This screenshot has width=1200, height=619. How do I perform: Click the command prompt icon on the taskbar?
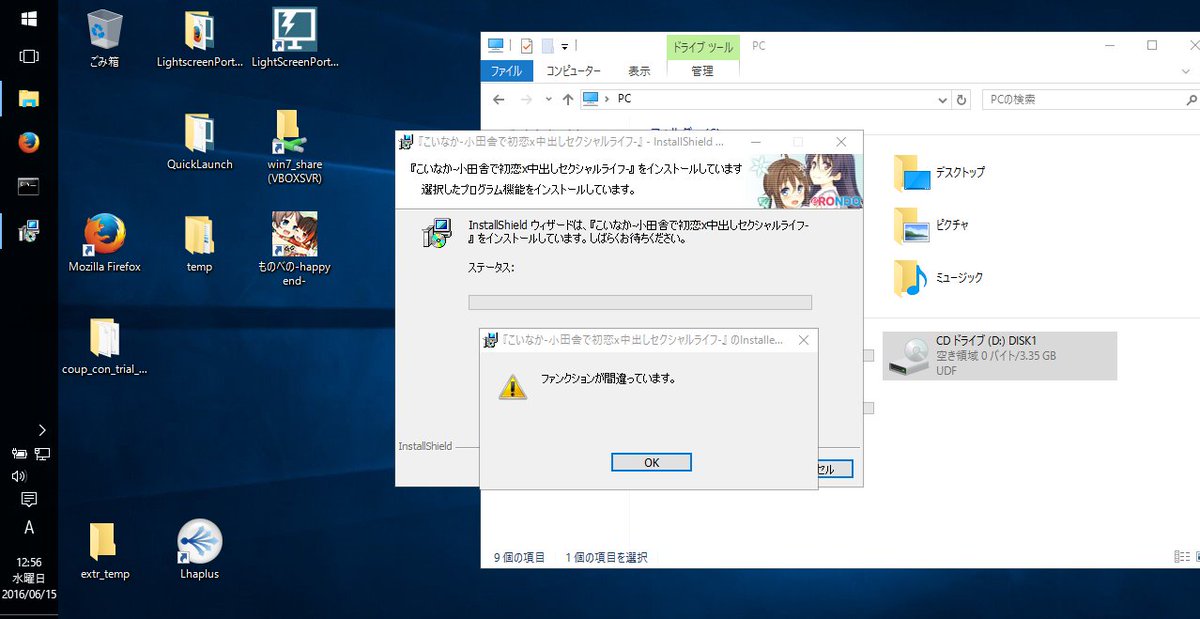(x=29, y=186)
